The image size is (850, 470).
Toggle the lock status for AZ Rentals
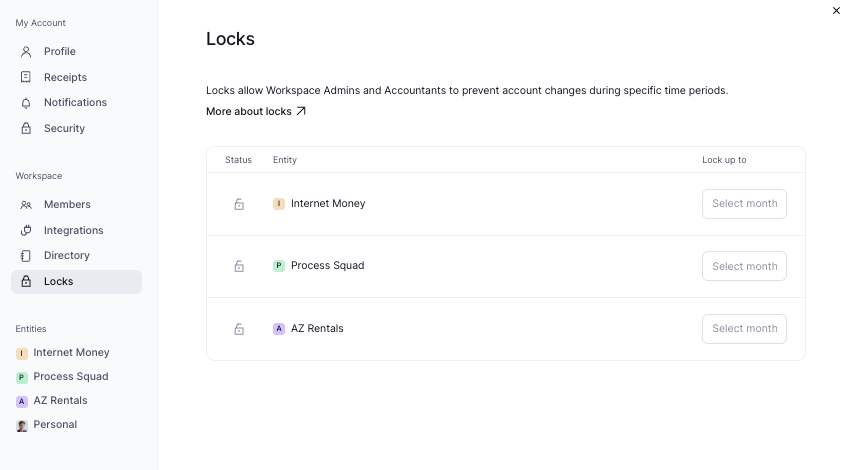[x=239, y=329]
